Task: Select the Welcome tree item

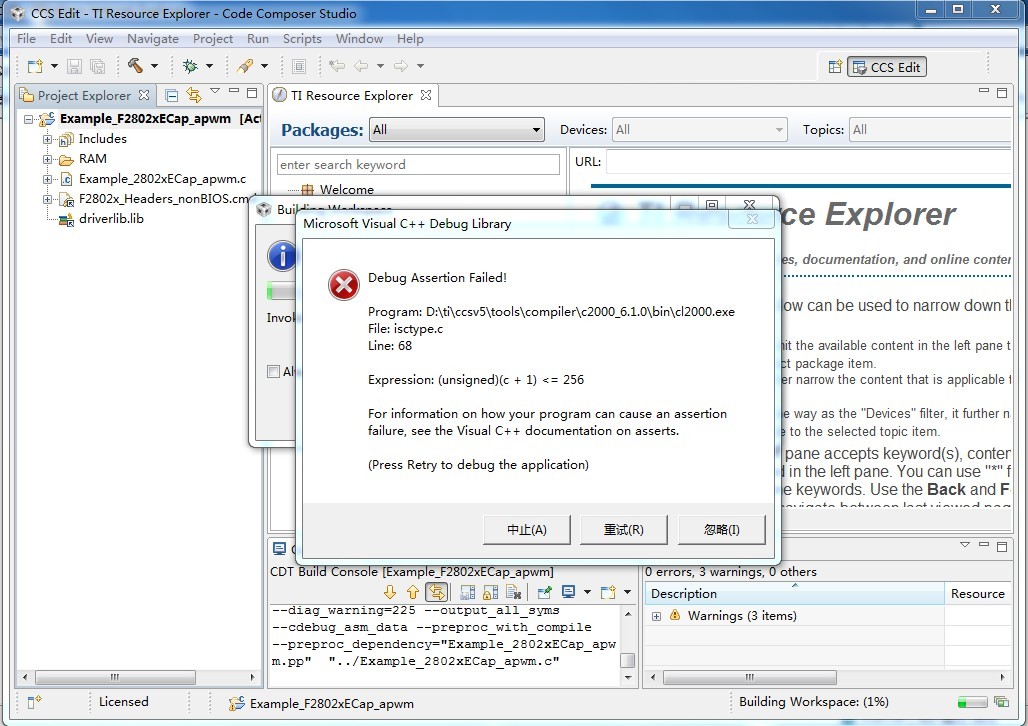Action: (346, 190)
